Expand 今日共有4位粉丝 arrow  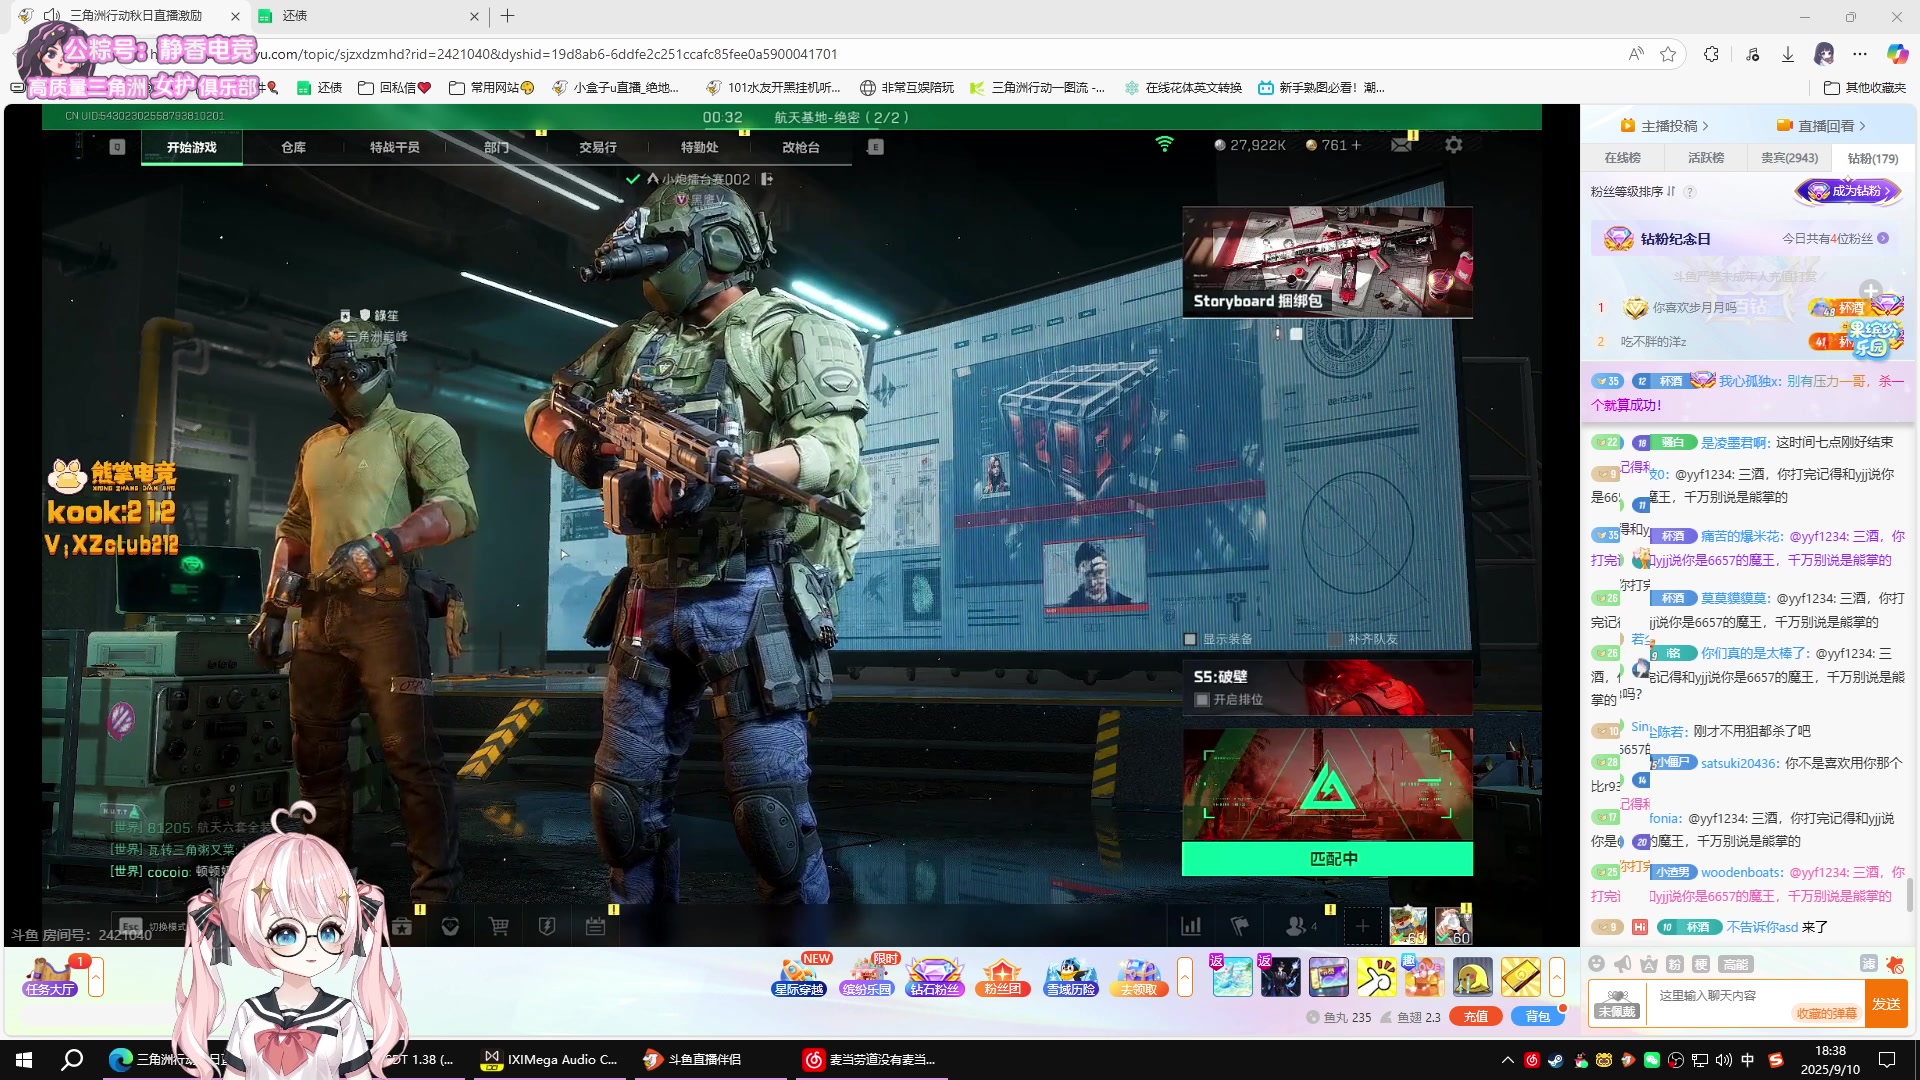click(x=1883, y=239)
